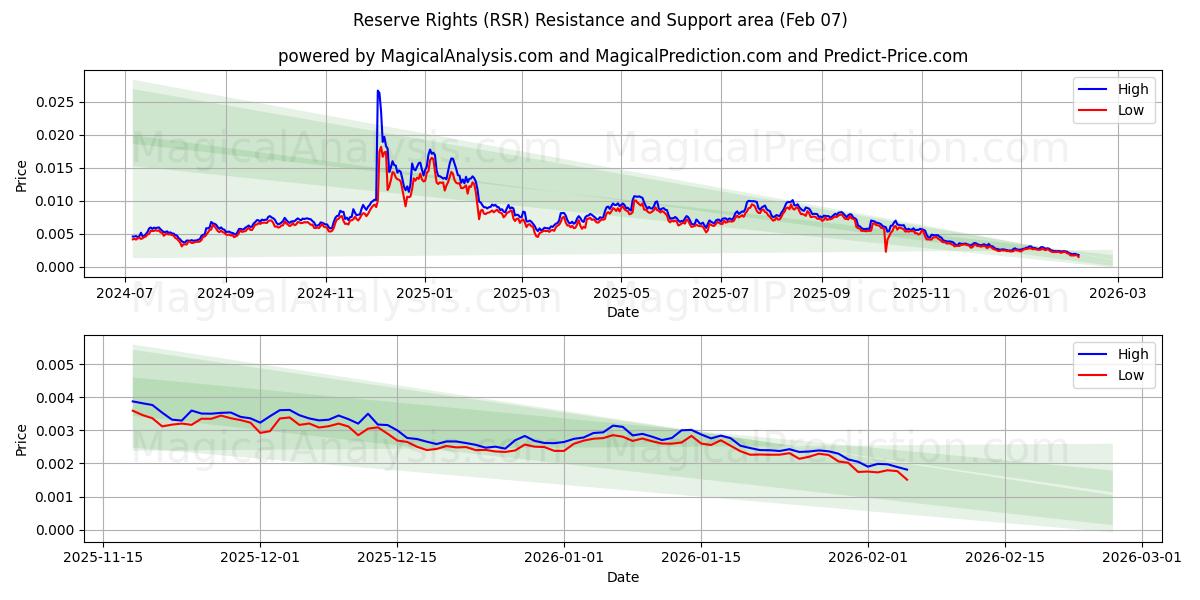
Task: Click the '2025-11' x-axis label in the upper chart
Action: (922, 294)
